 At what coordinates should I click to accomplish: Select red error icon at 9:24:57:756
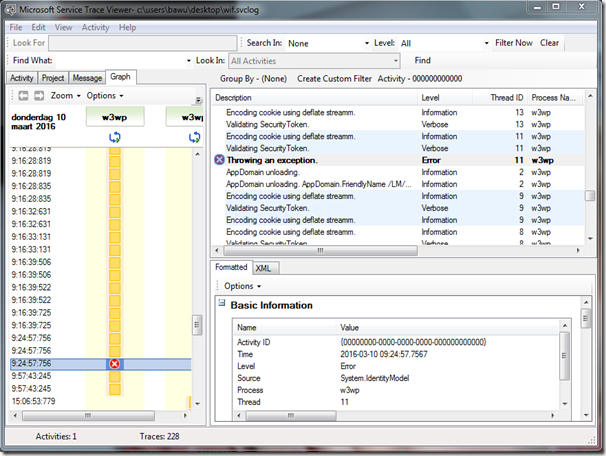[x=115, y=364]
